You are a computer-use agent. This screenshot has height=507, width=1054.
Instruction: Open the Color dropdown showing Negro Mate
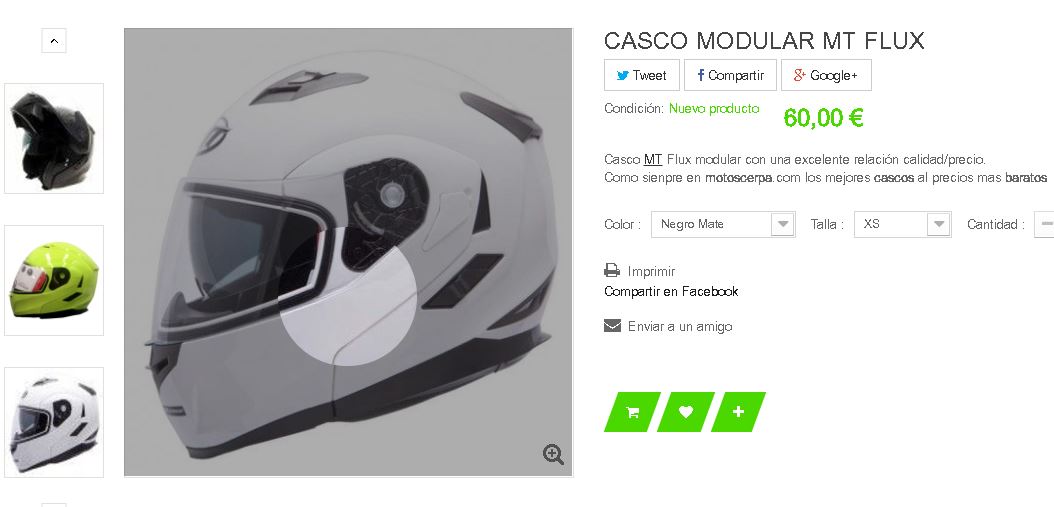[723, 224]
